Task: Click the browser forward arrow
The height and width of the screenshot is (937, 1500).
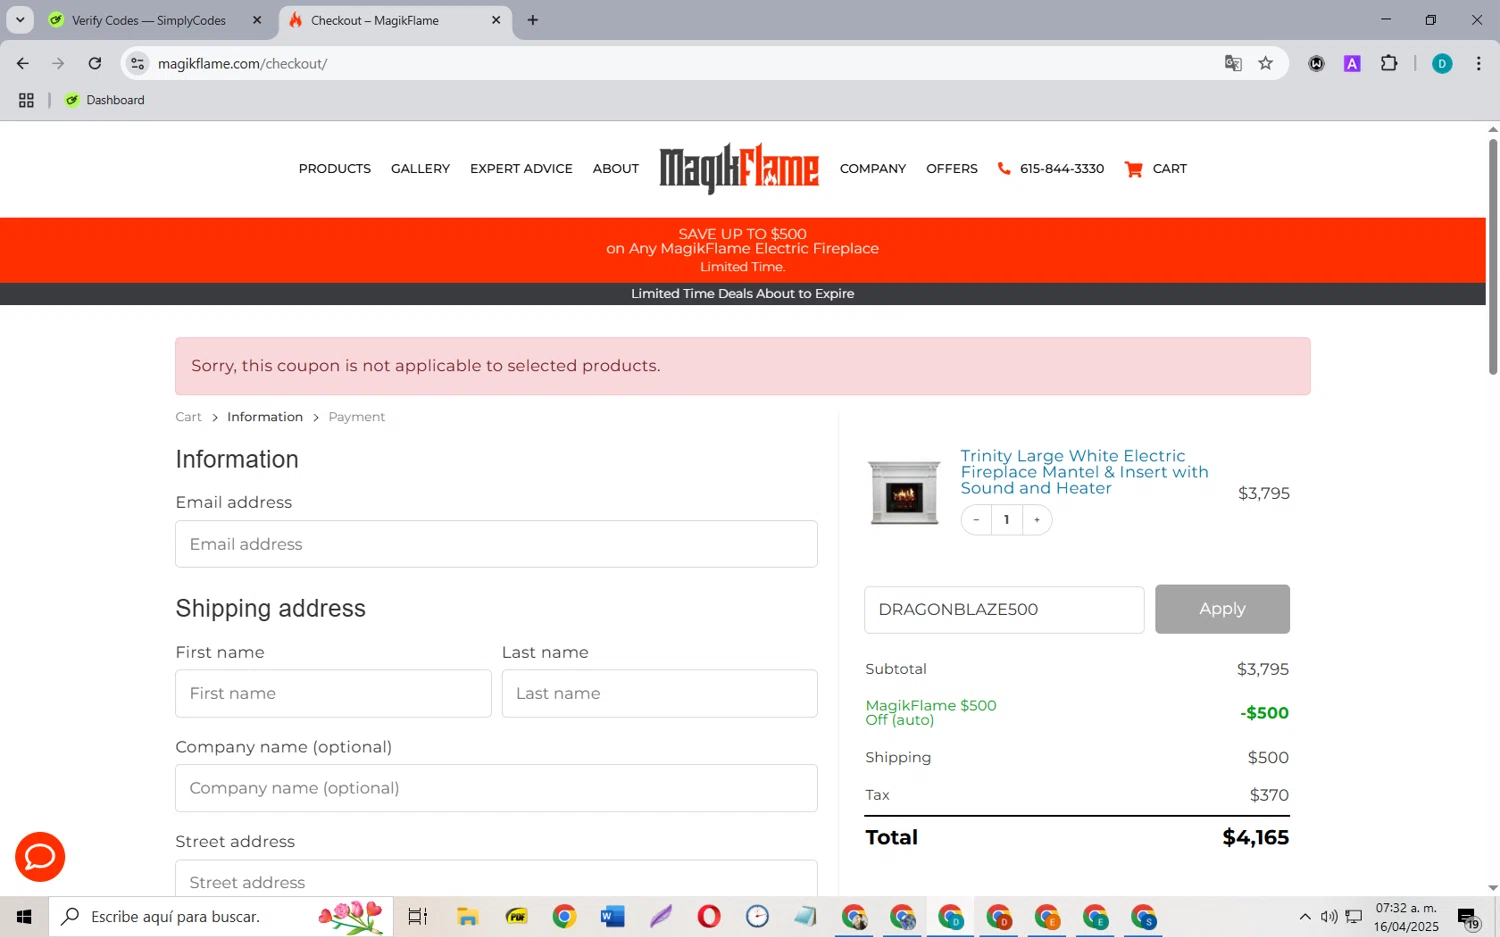Action: pos(58,63)
